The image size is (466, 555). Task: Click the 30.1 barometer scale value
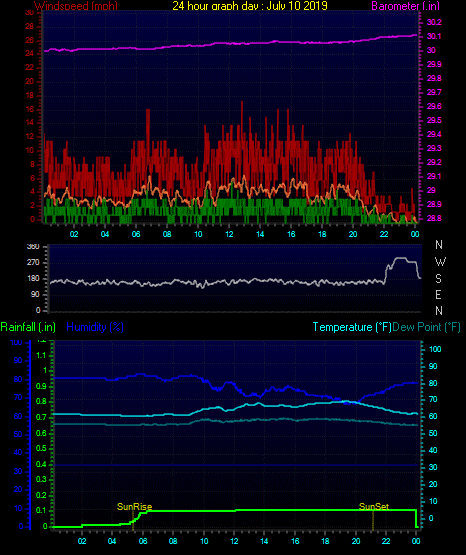click(x=434, y=36)
